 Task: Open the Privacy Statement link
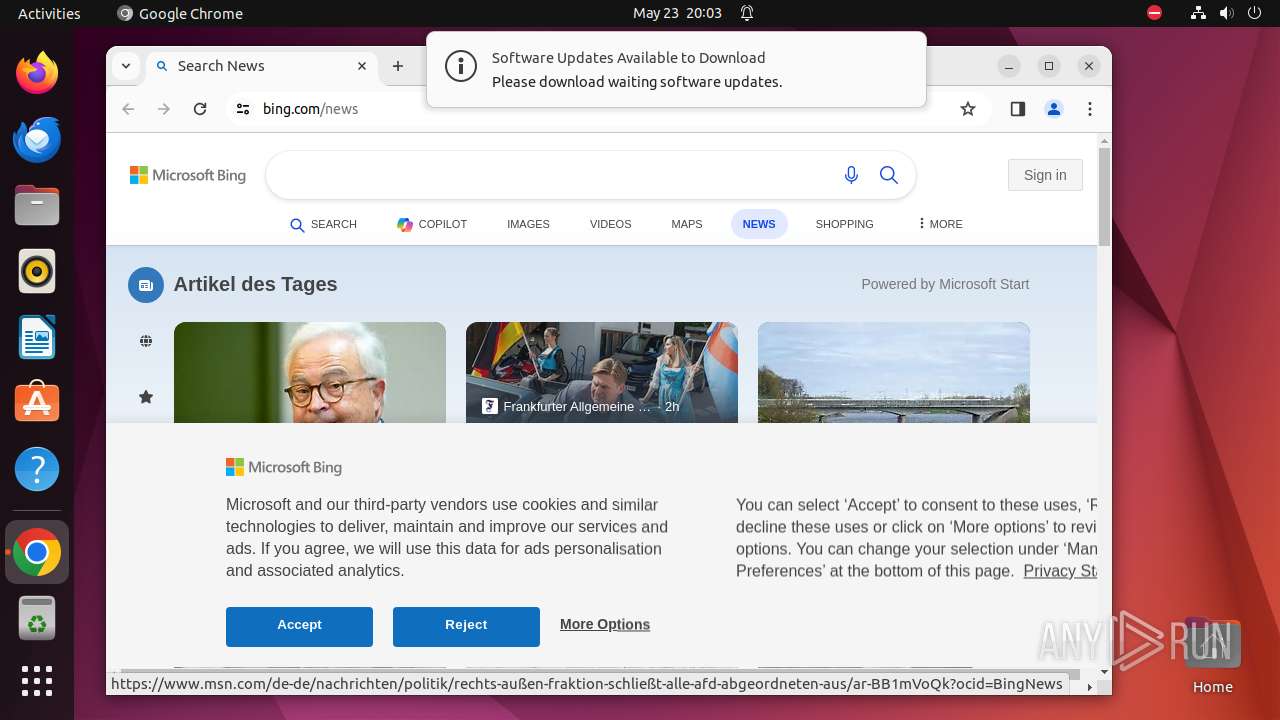click(x=1060, y=571)
